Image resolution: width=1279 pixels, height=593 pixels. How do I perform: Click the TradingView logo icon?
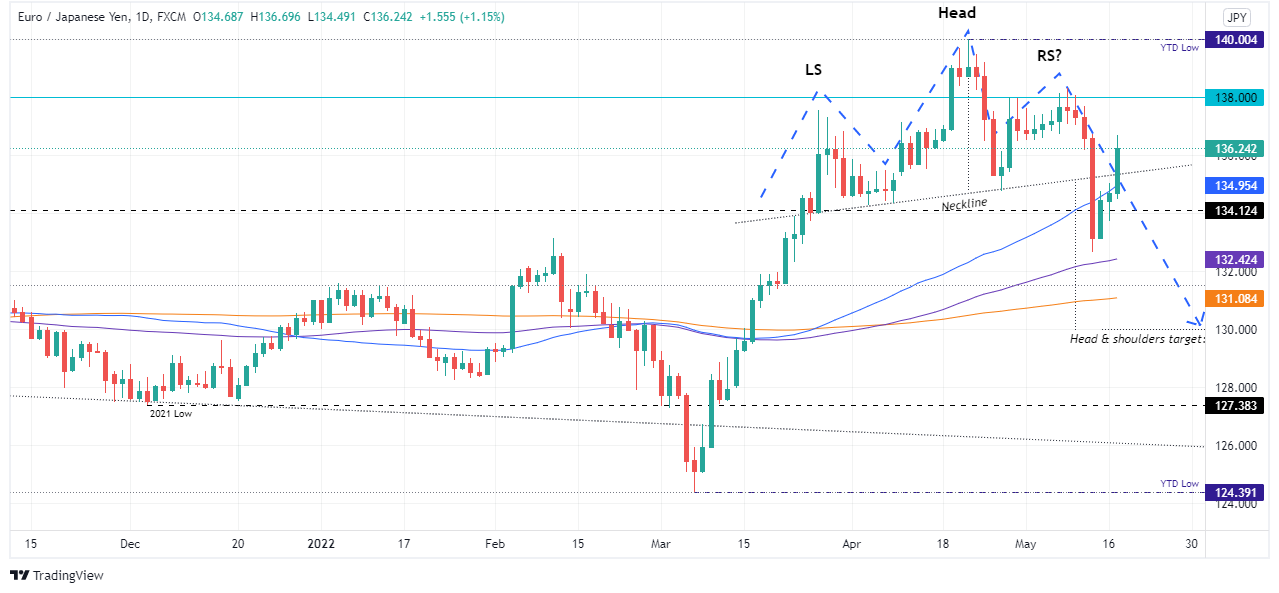click(x=19, y=576)
